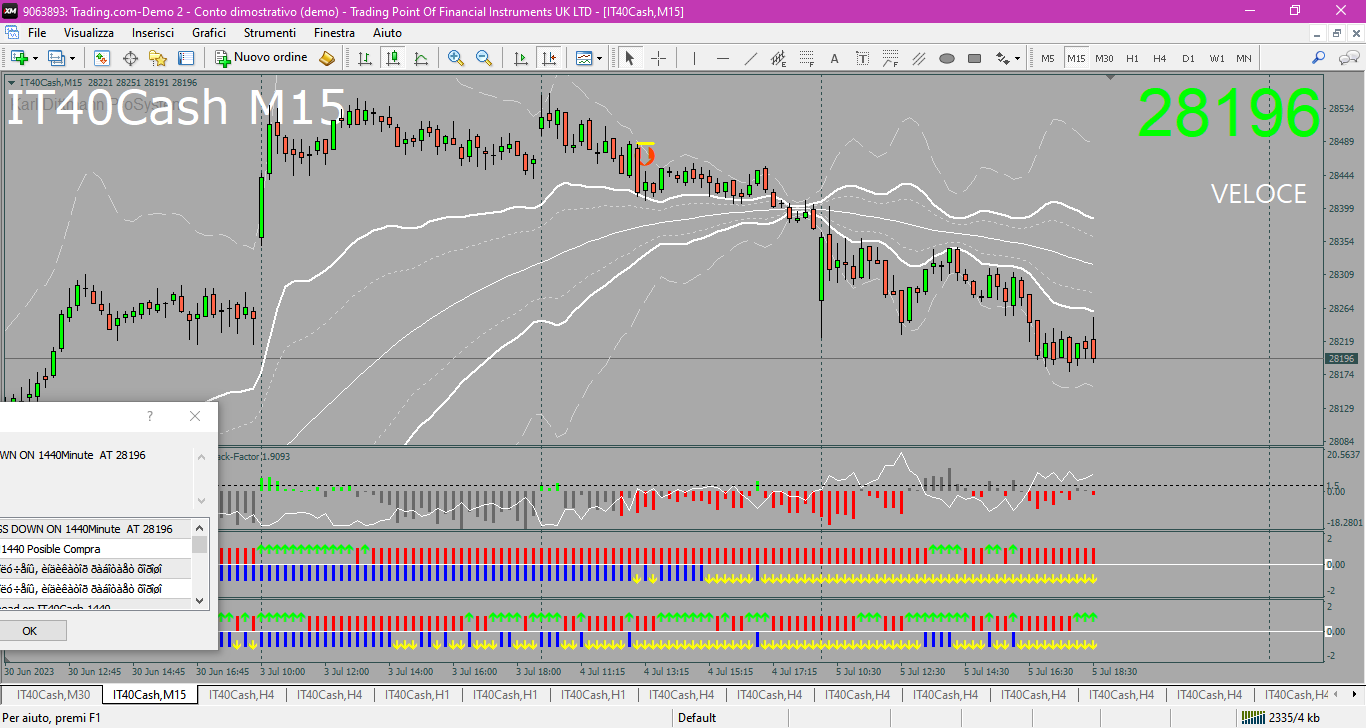Select the text 'A' tool

[x=835, y=58]
